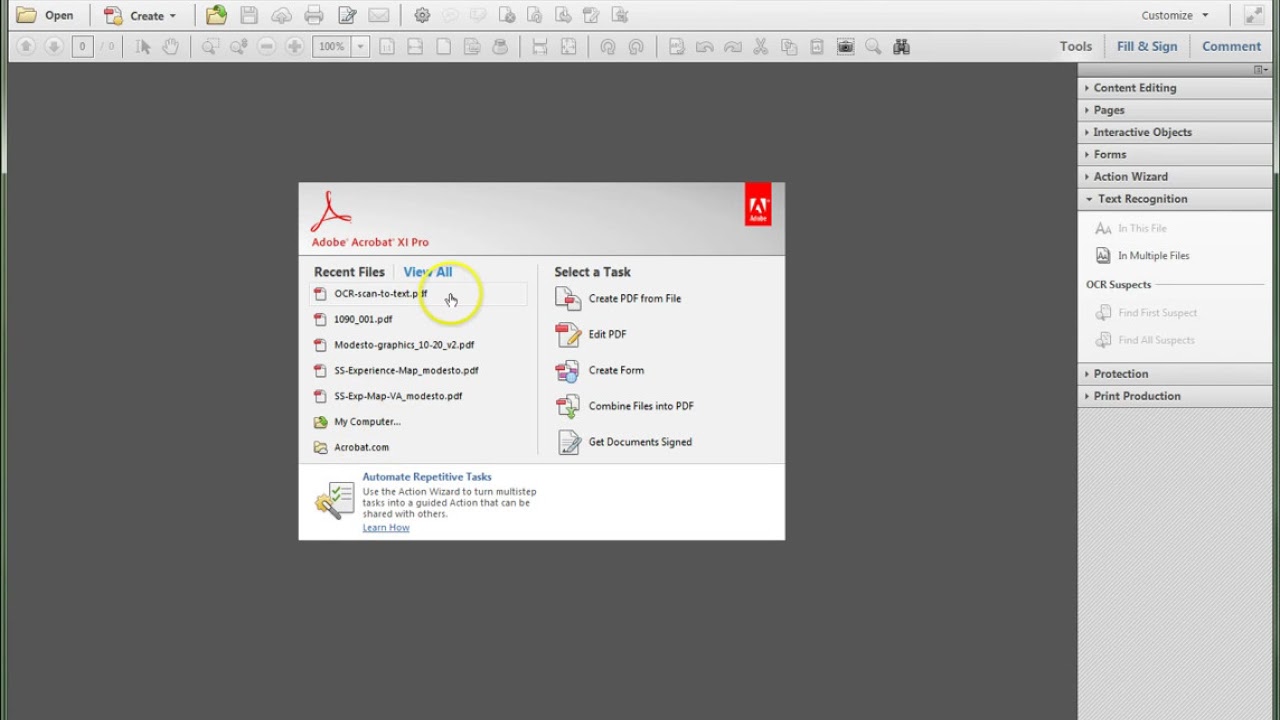Collapse the Text Recognition panel

[1174, 198]
